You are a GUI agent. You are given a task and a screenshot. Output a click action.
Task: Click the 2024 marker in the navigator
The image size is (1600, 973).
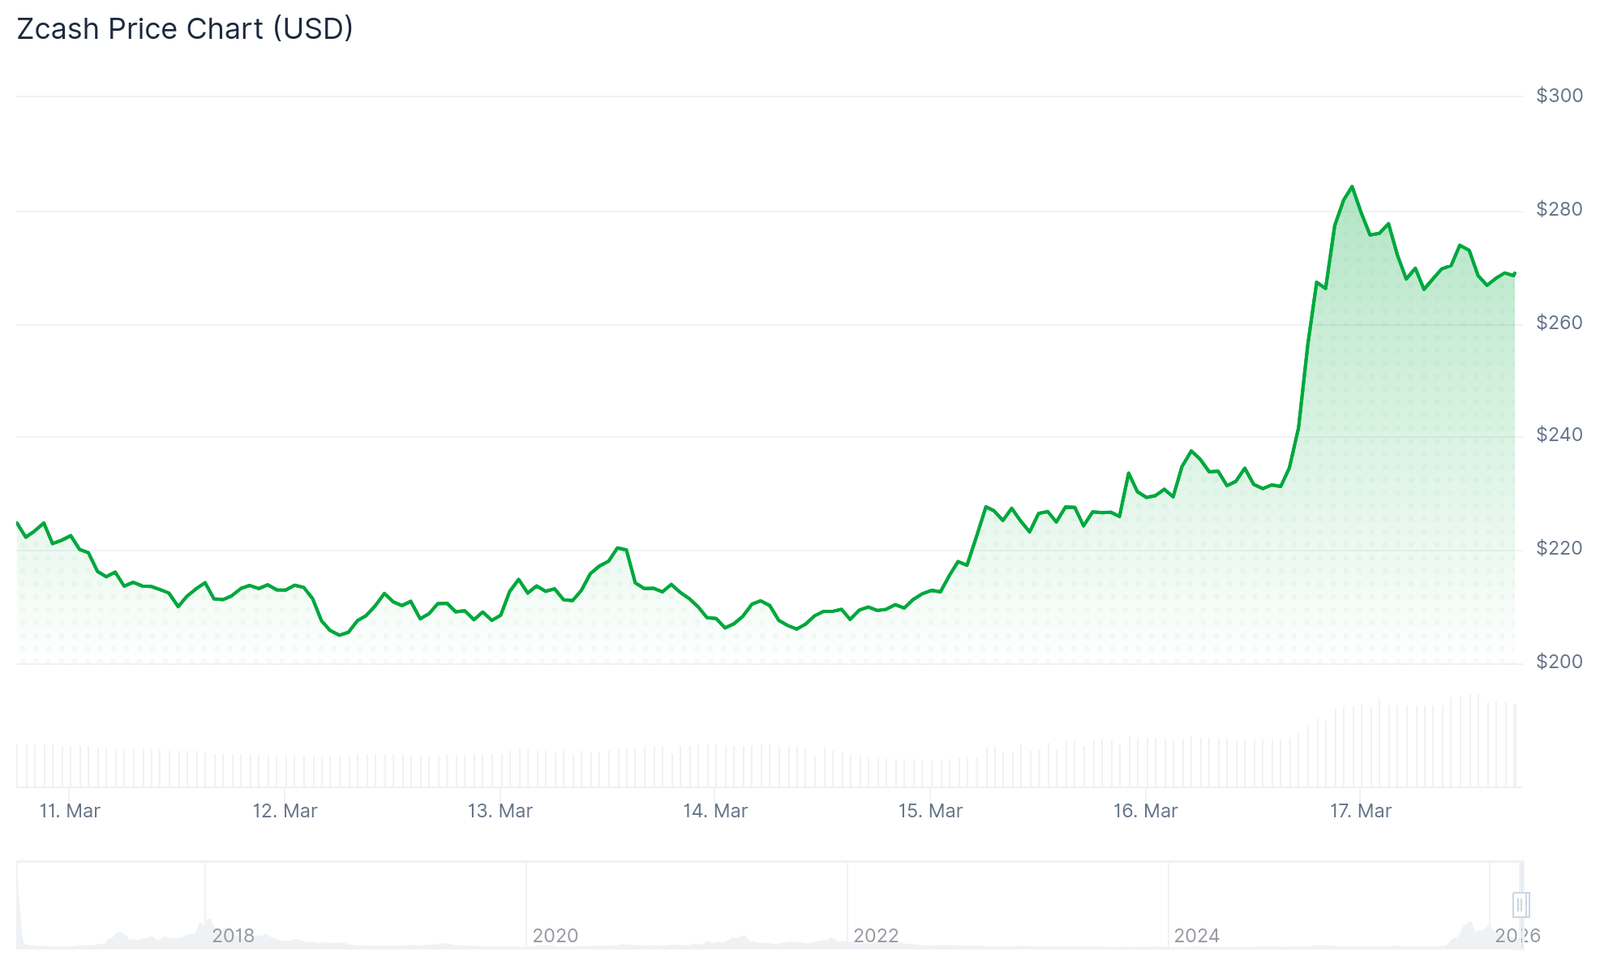(x=1197, y=936)
